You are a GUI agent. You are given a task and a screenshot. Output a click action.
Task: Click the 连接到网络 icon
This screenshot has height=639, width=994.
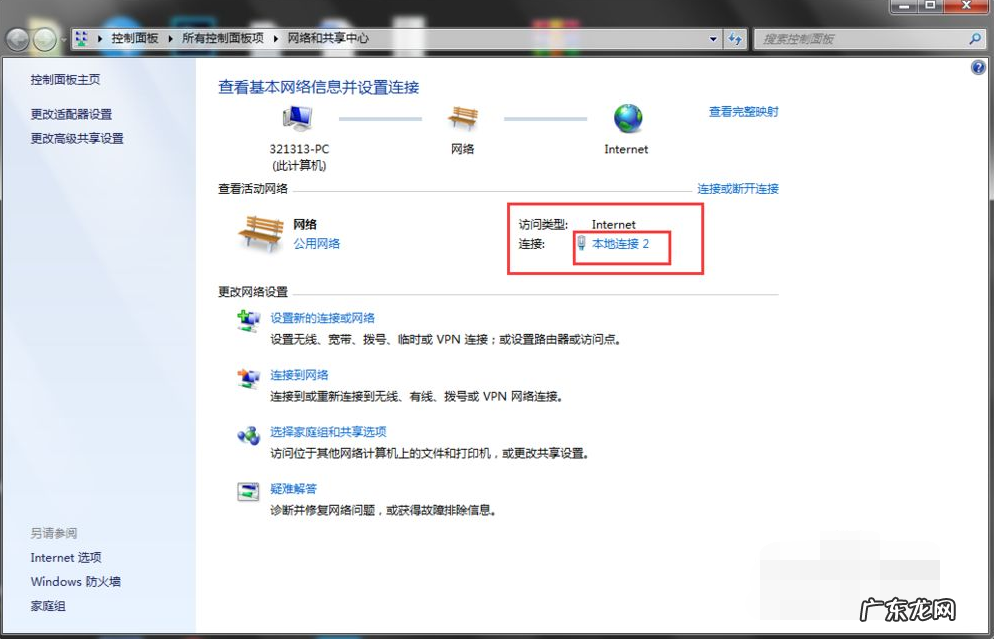(248, 378)
